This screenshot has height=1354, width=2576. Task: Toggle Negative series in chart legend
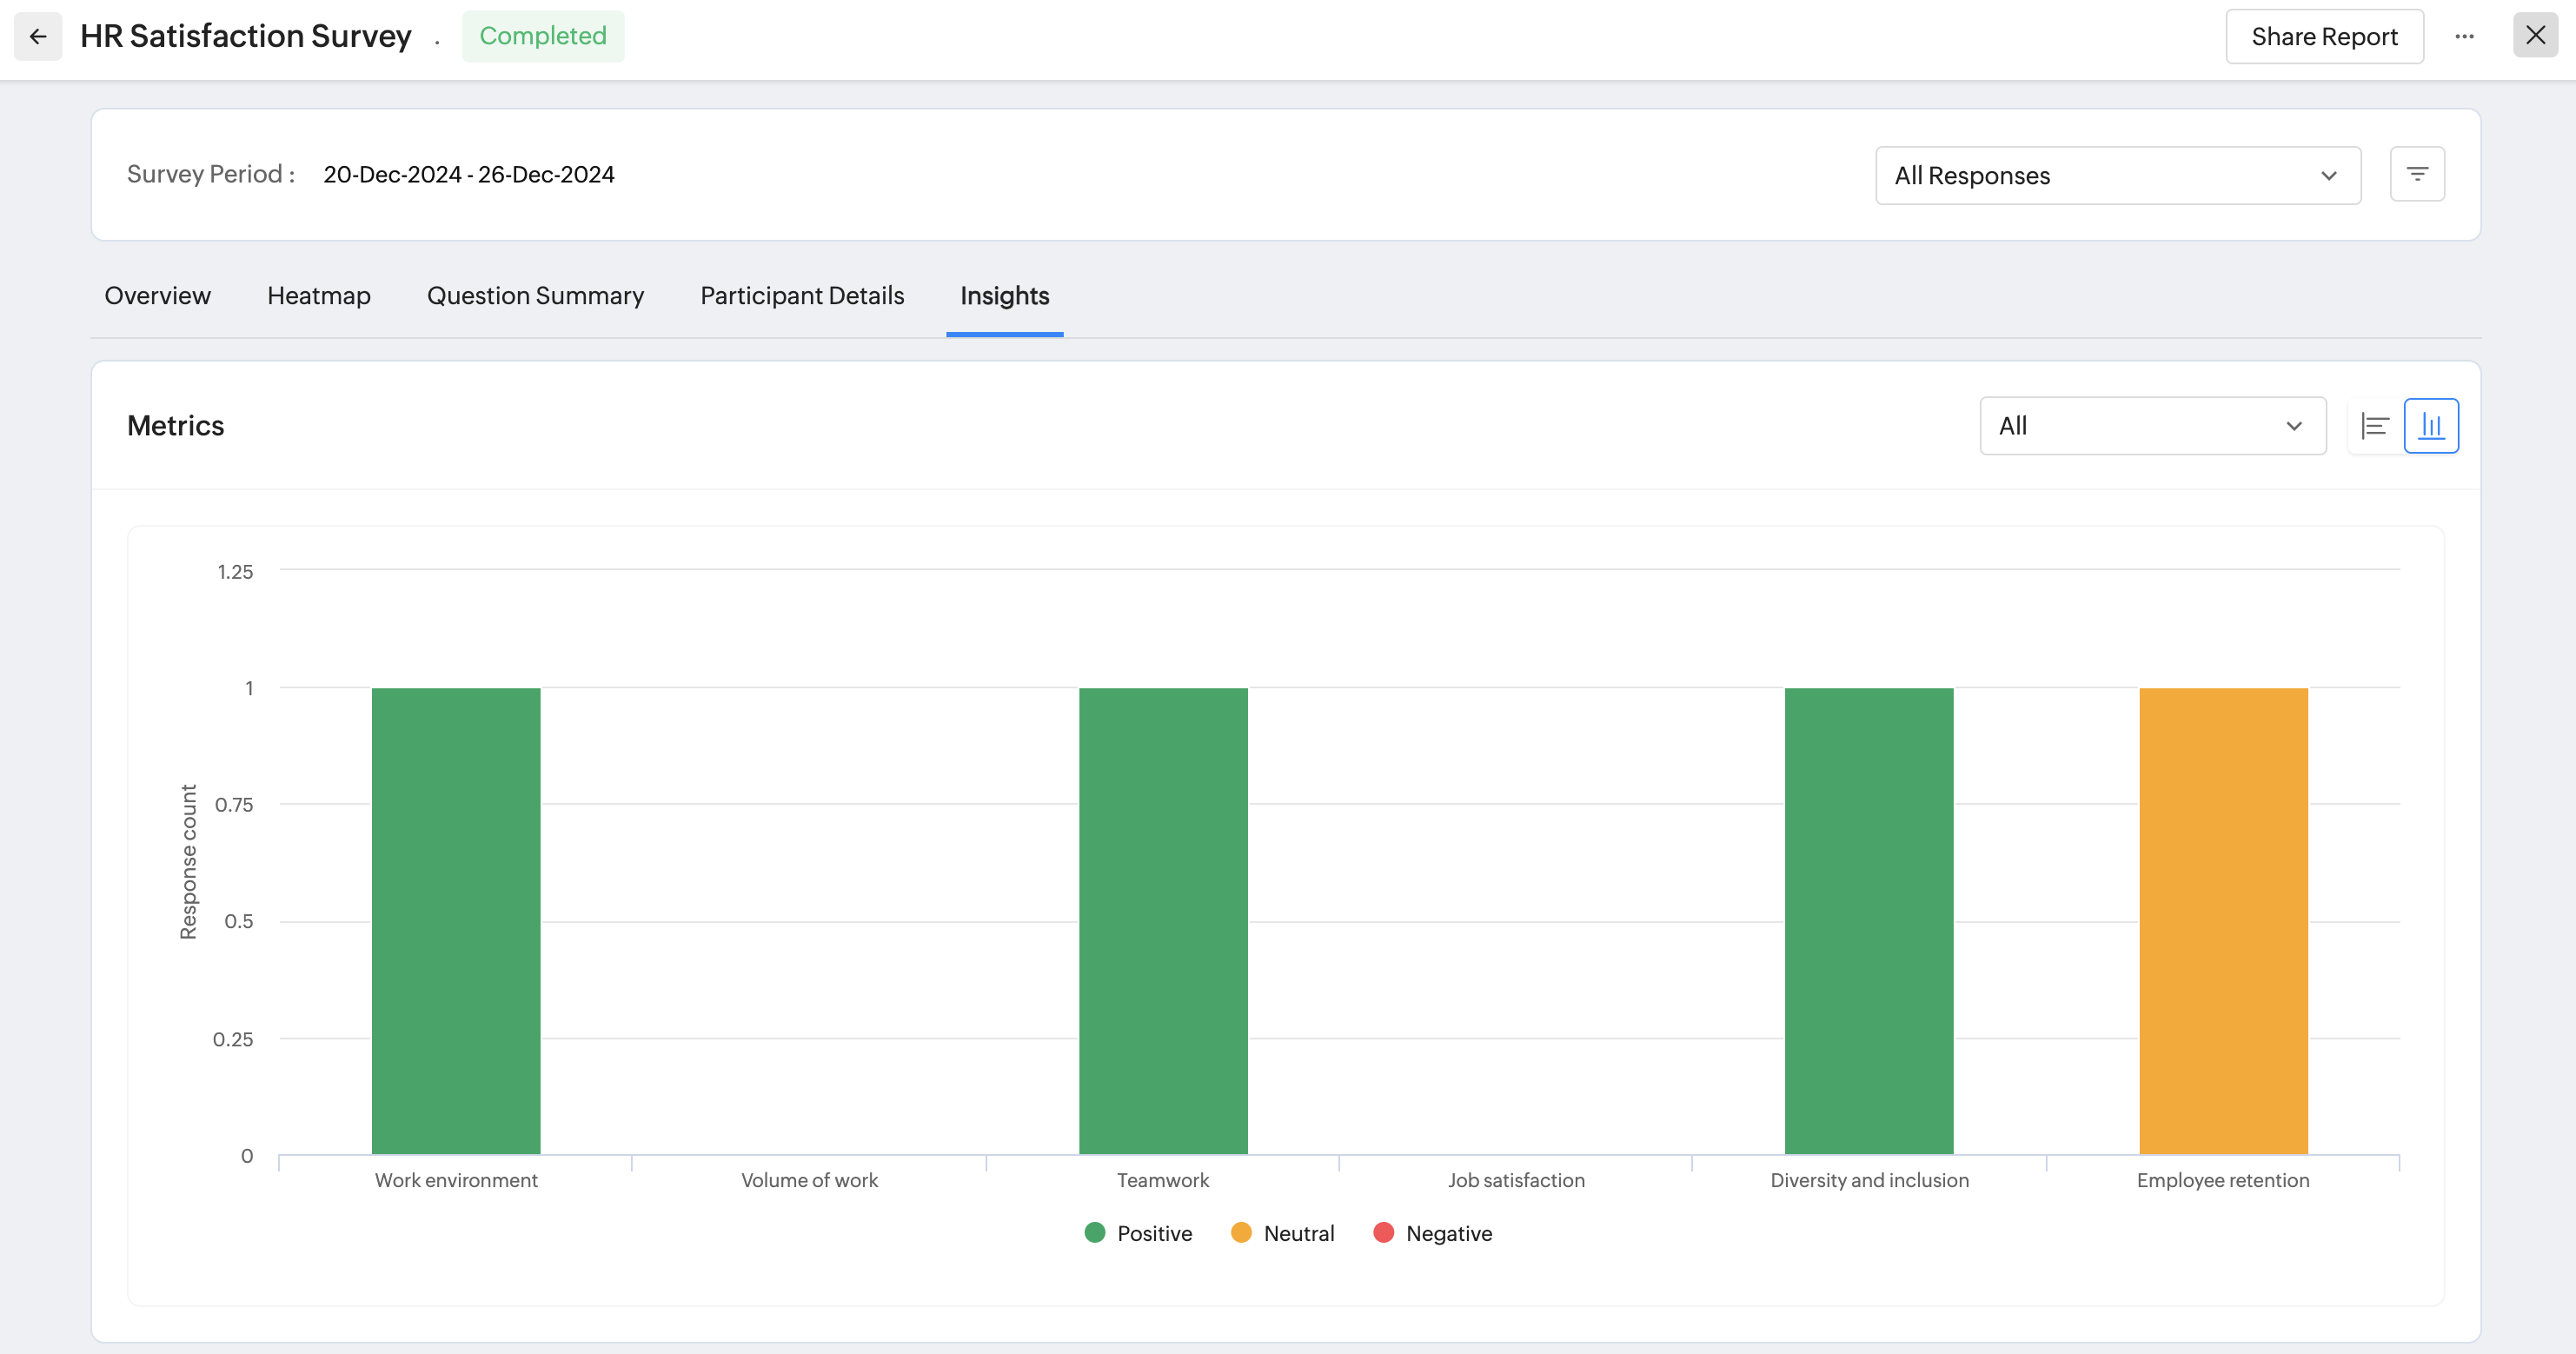pos(1432,1233)
